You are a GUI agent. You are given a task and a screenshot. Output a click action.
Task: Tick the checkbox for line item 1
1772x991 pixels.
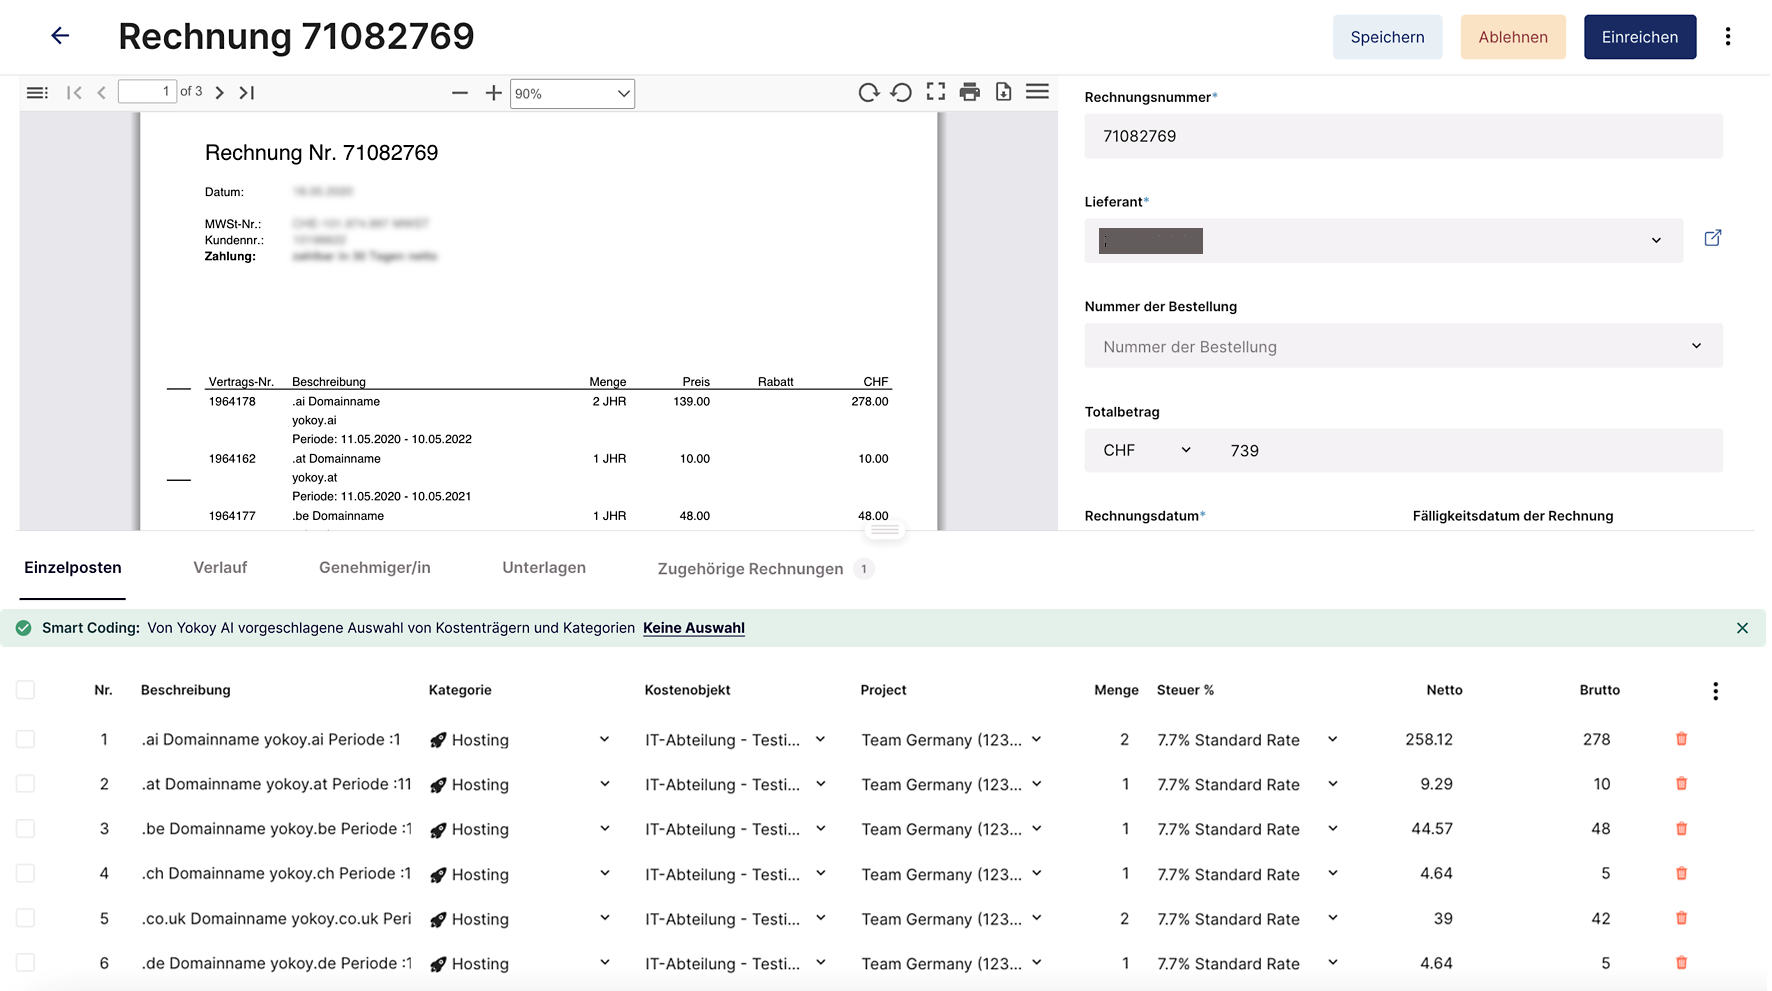tap(26, 739)
